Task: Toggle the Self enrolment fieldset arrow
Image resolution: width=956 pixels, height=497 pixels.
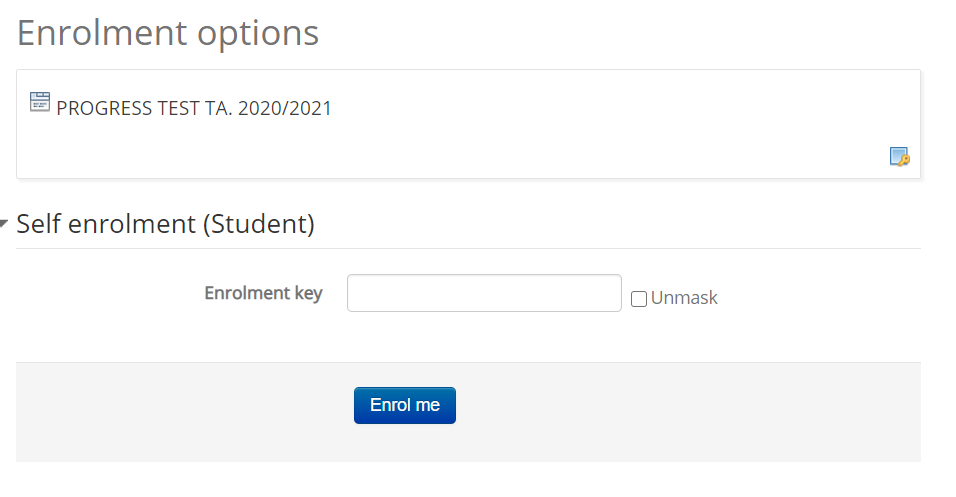Action: (x=4, y=224)
